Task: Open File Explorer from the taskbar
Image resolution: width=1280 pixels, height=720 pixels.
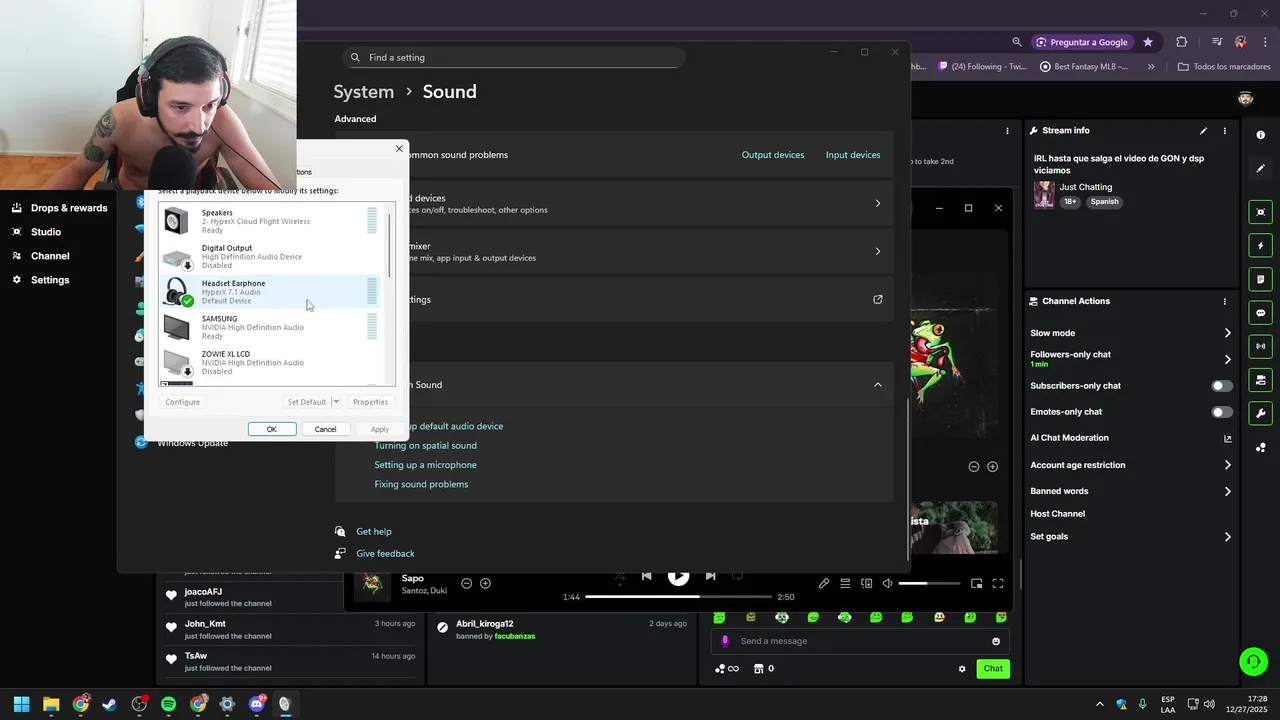Action: [51, 704]
